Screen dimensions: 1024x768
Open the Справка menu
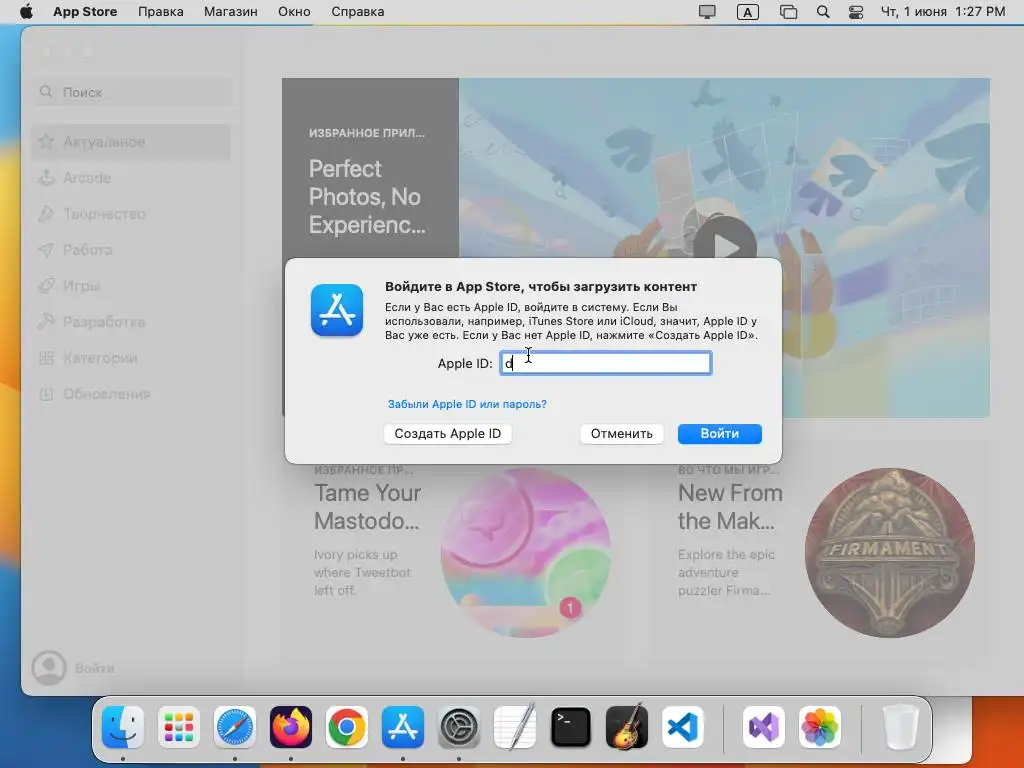click(x=358, y=12)
